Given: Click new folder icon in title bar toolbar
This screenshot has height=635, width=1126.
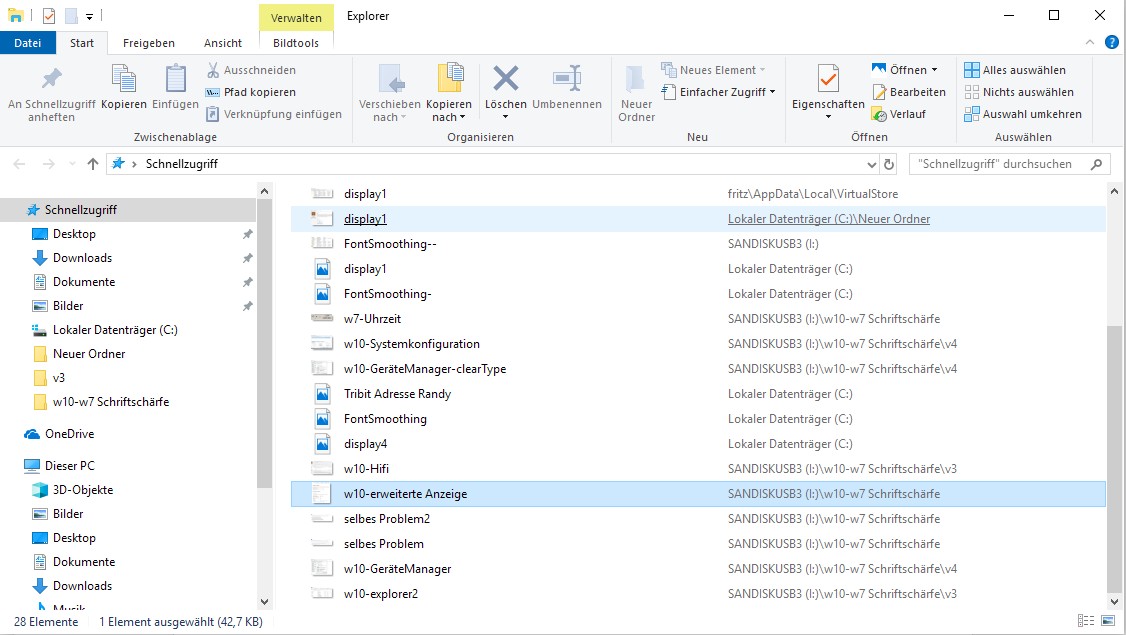Looking at the screenshot, I should (70, 16).
